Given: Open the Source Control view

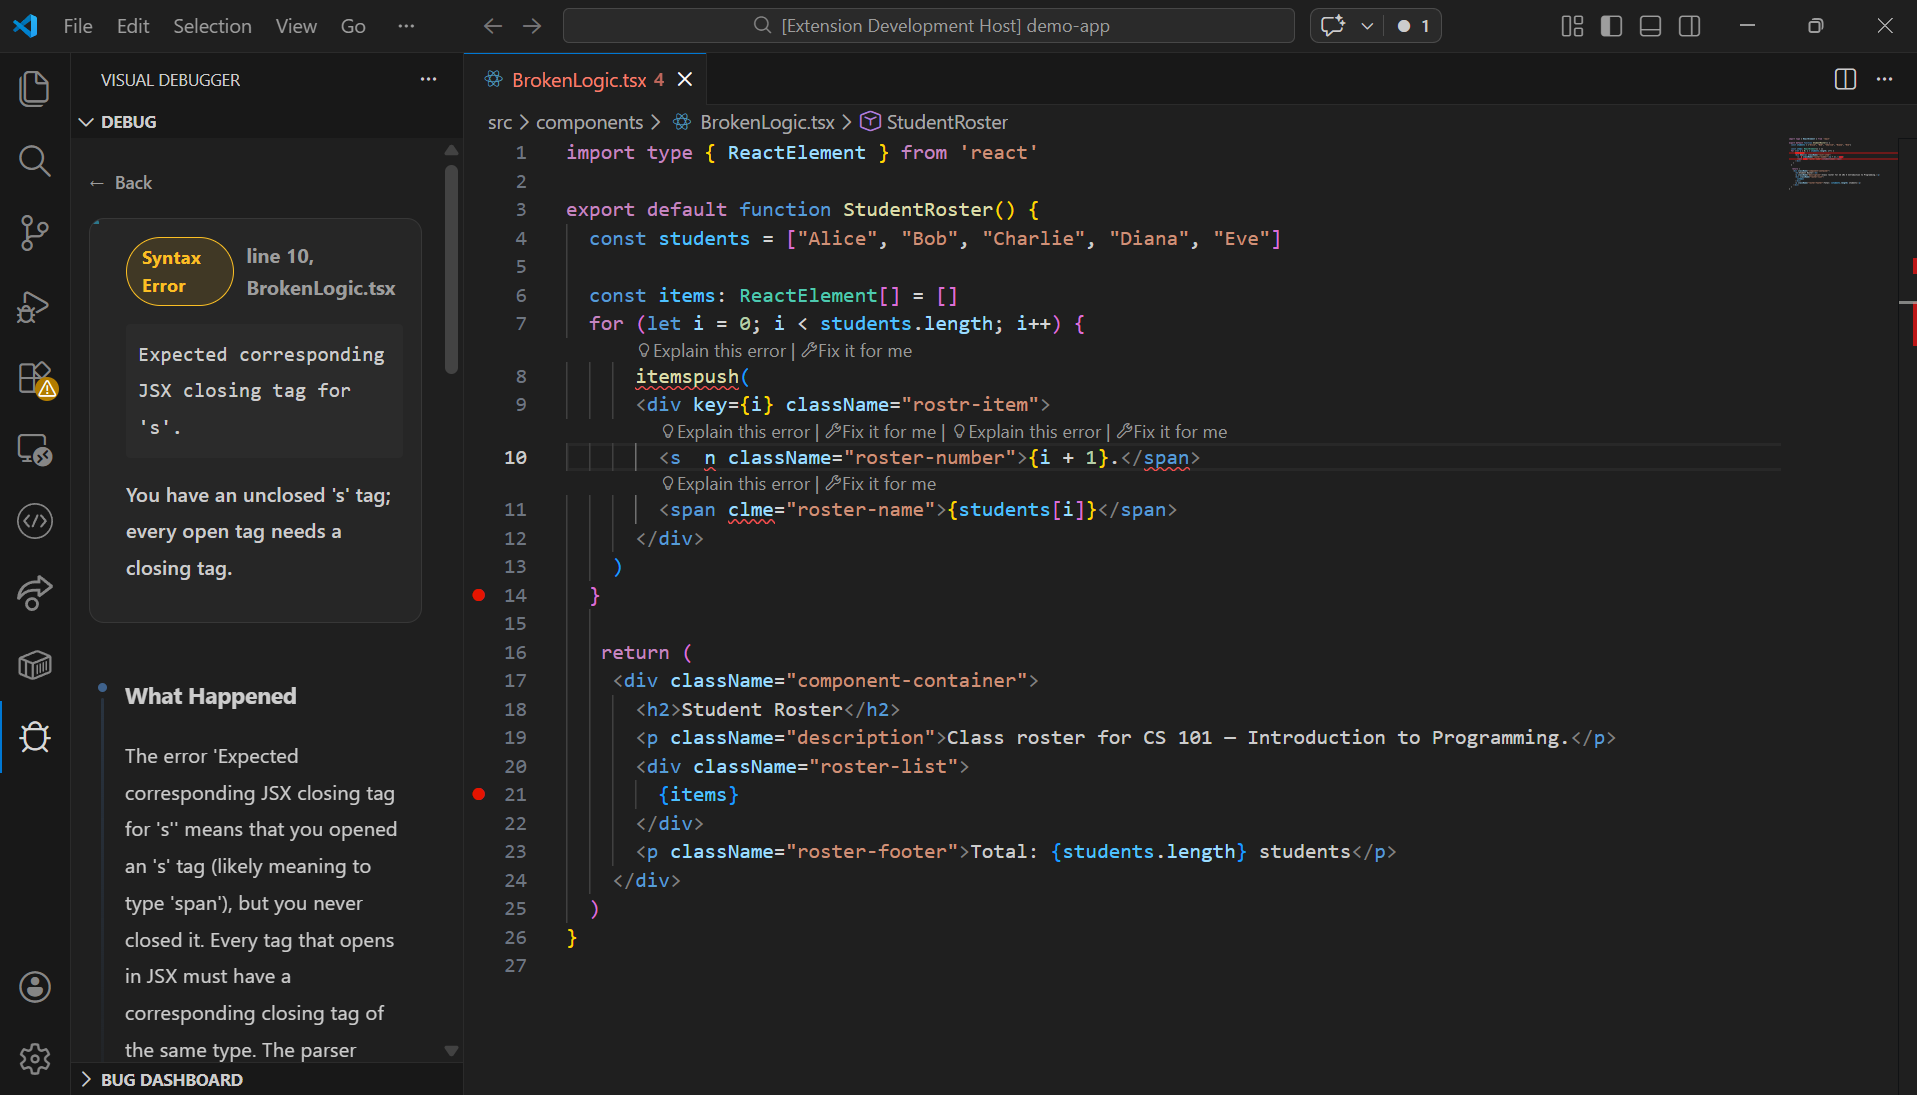Looking at the screenshot, I should click(35, 233).
